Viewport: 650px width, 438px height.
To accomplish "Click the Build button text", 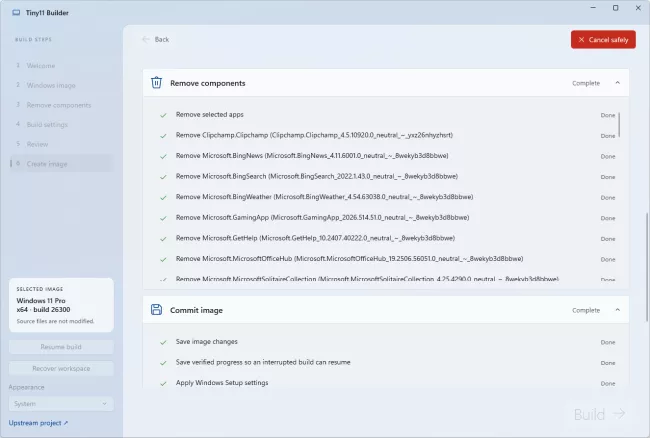I will [x=589, y=414].
